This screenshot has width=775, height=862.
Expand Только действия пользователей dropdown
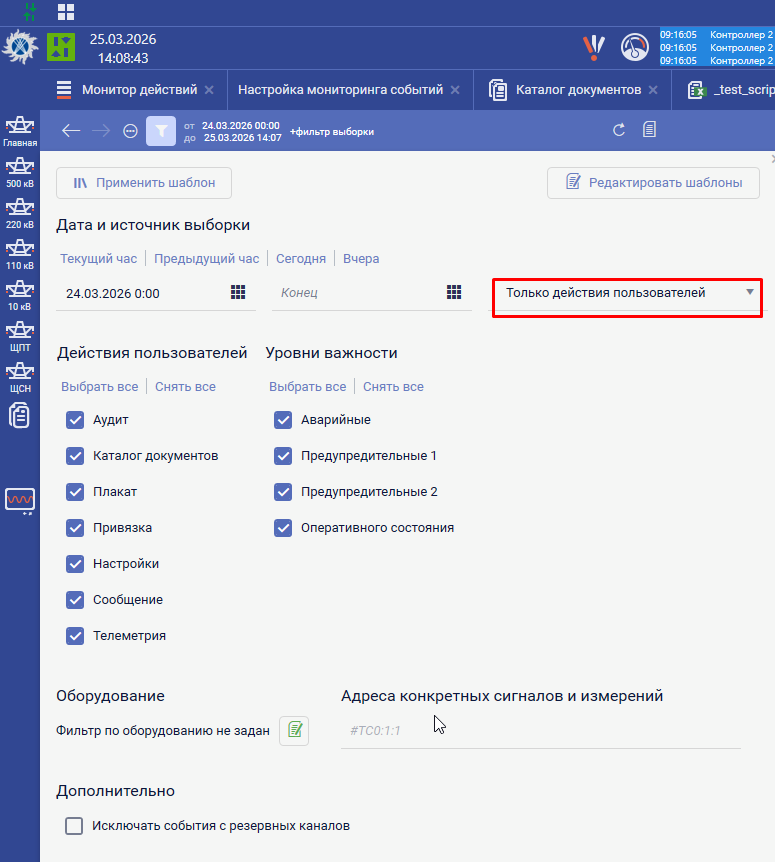(x=627, y=294)
